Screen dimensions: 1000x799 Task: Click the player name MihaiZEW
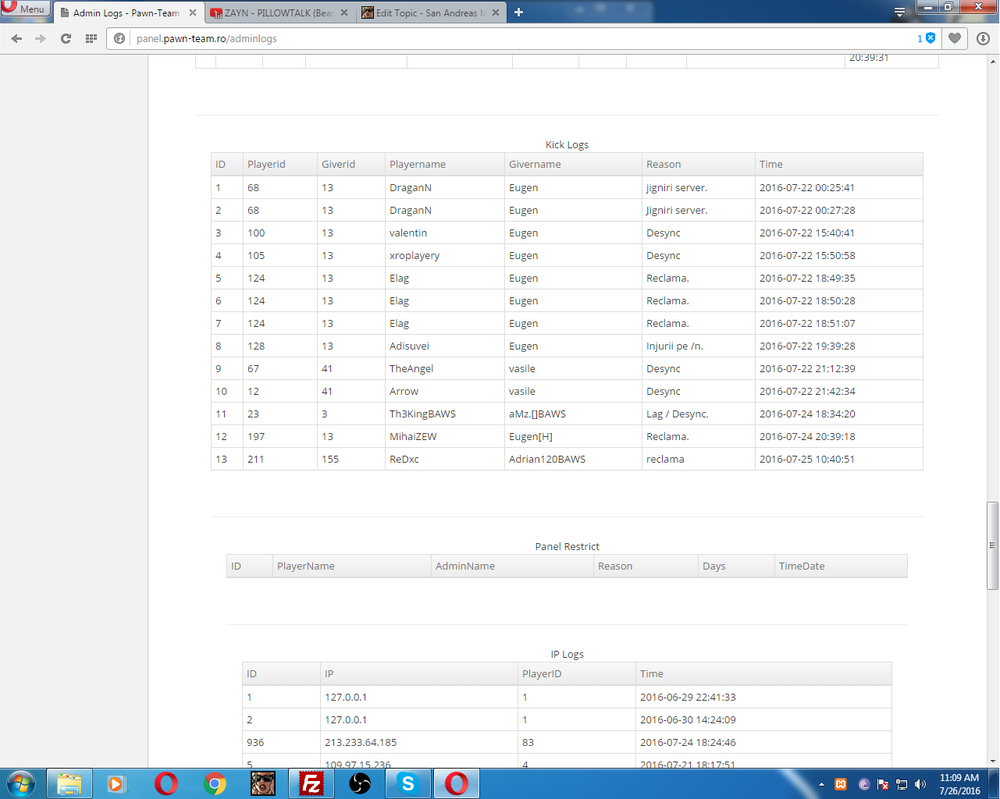click(x=413, y=437)
